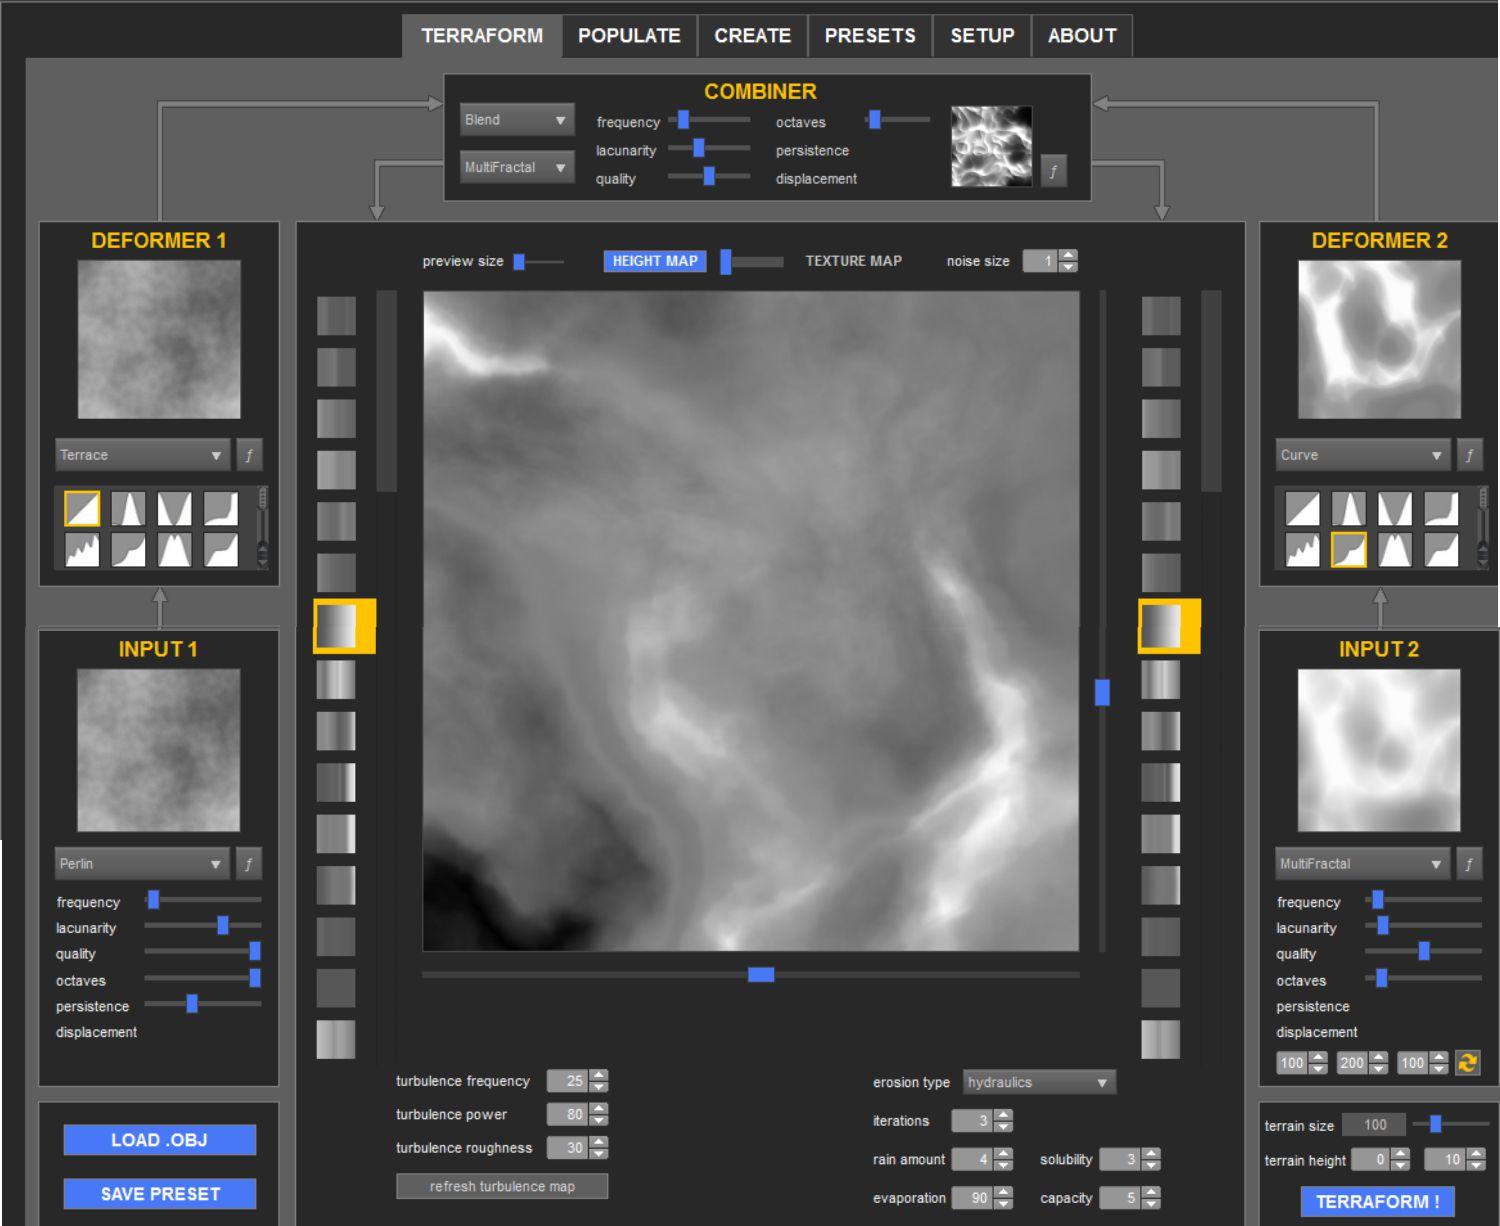Image resolution: width=1500 pixels, height=1226 pixels.
Task: Open the erosion type hydraulics dropdown
Action: 1039,1082
